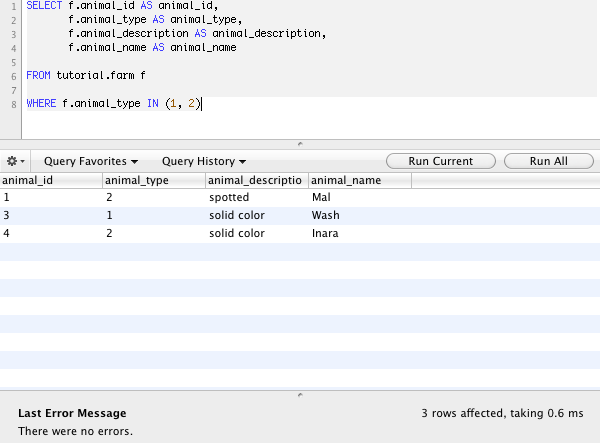Click 'tutorial.farm' in the FROM line

point(95,75)
